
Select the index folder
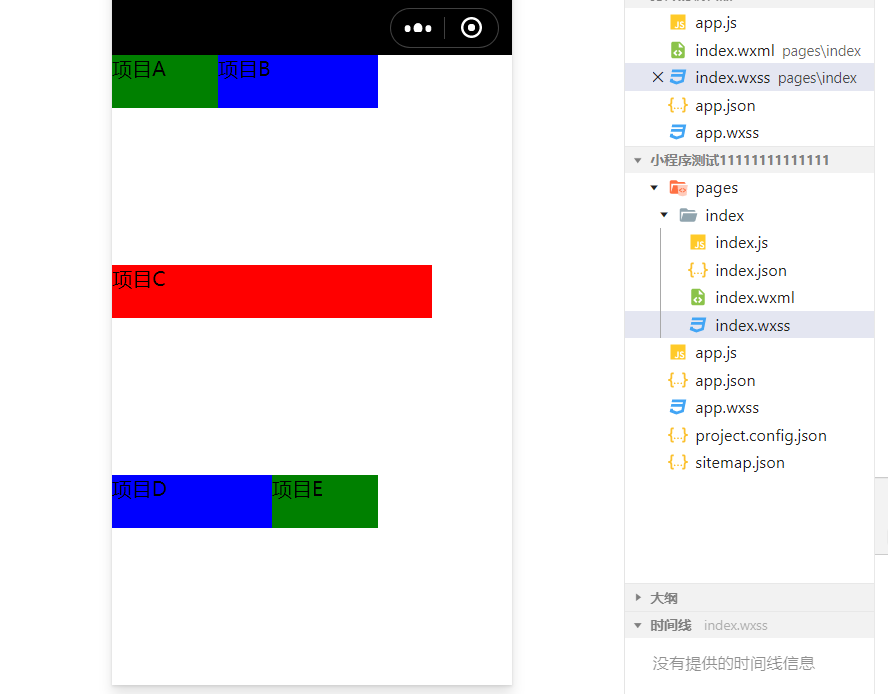coord(749,215)
